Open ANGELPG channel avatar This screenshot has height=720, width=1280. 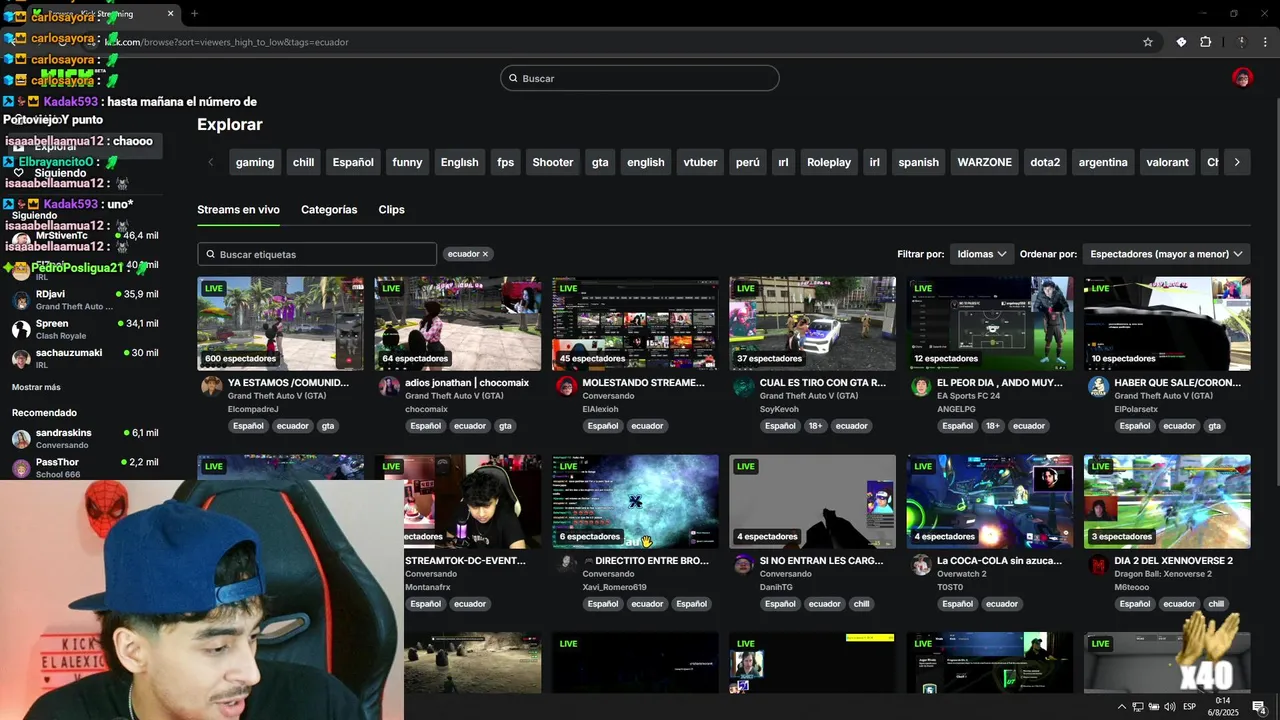coord(921,387)
